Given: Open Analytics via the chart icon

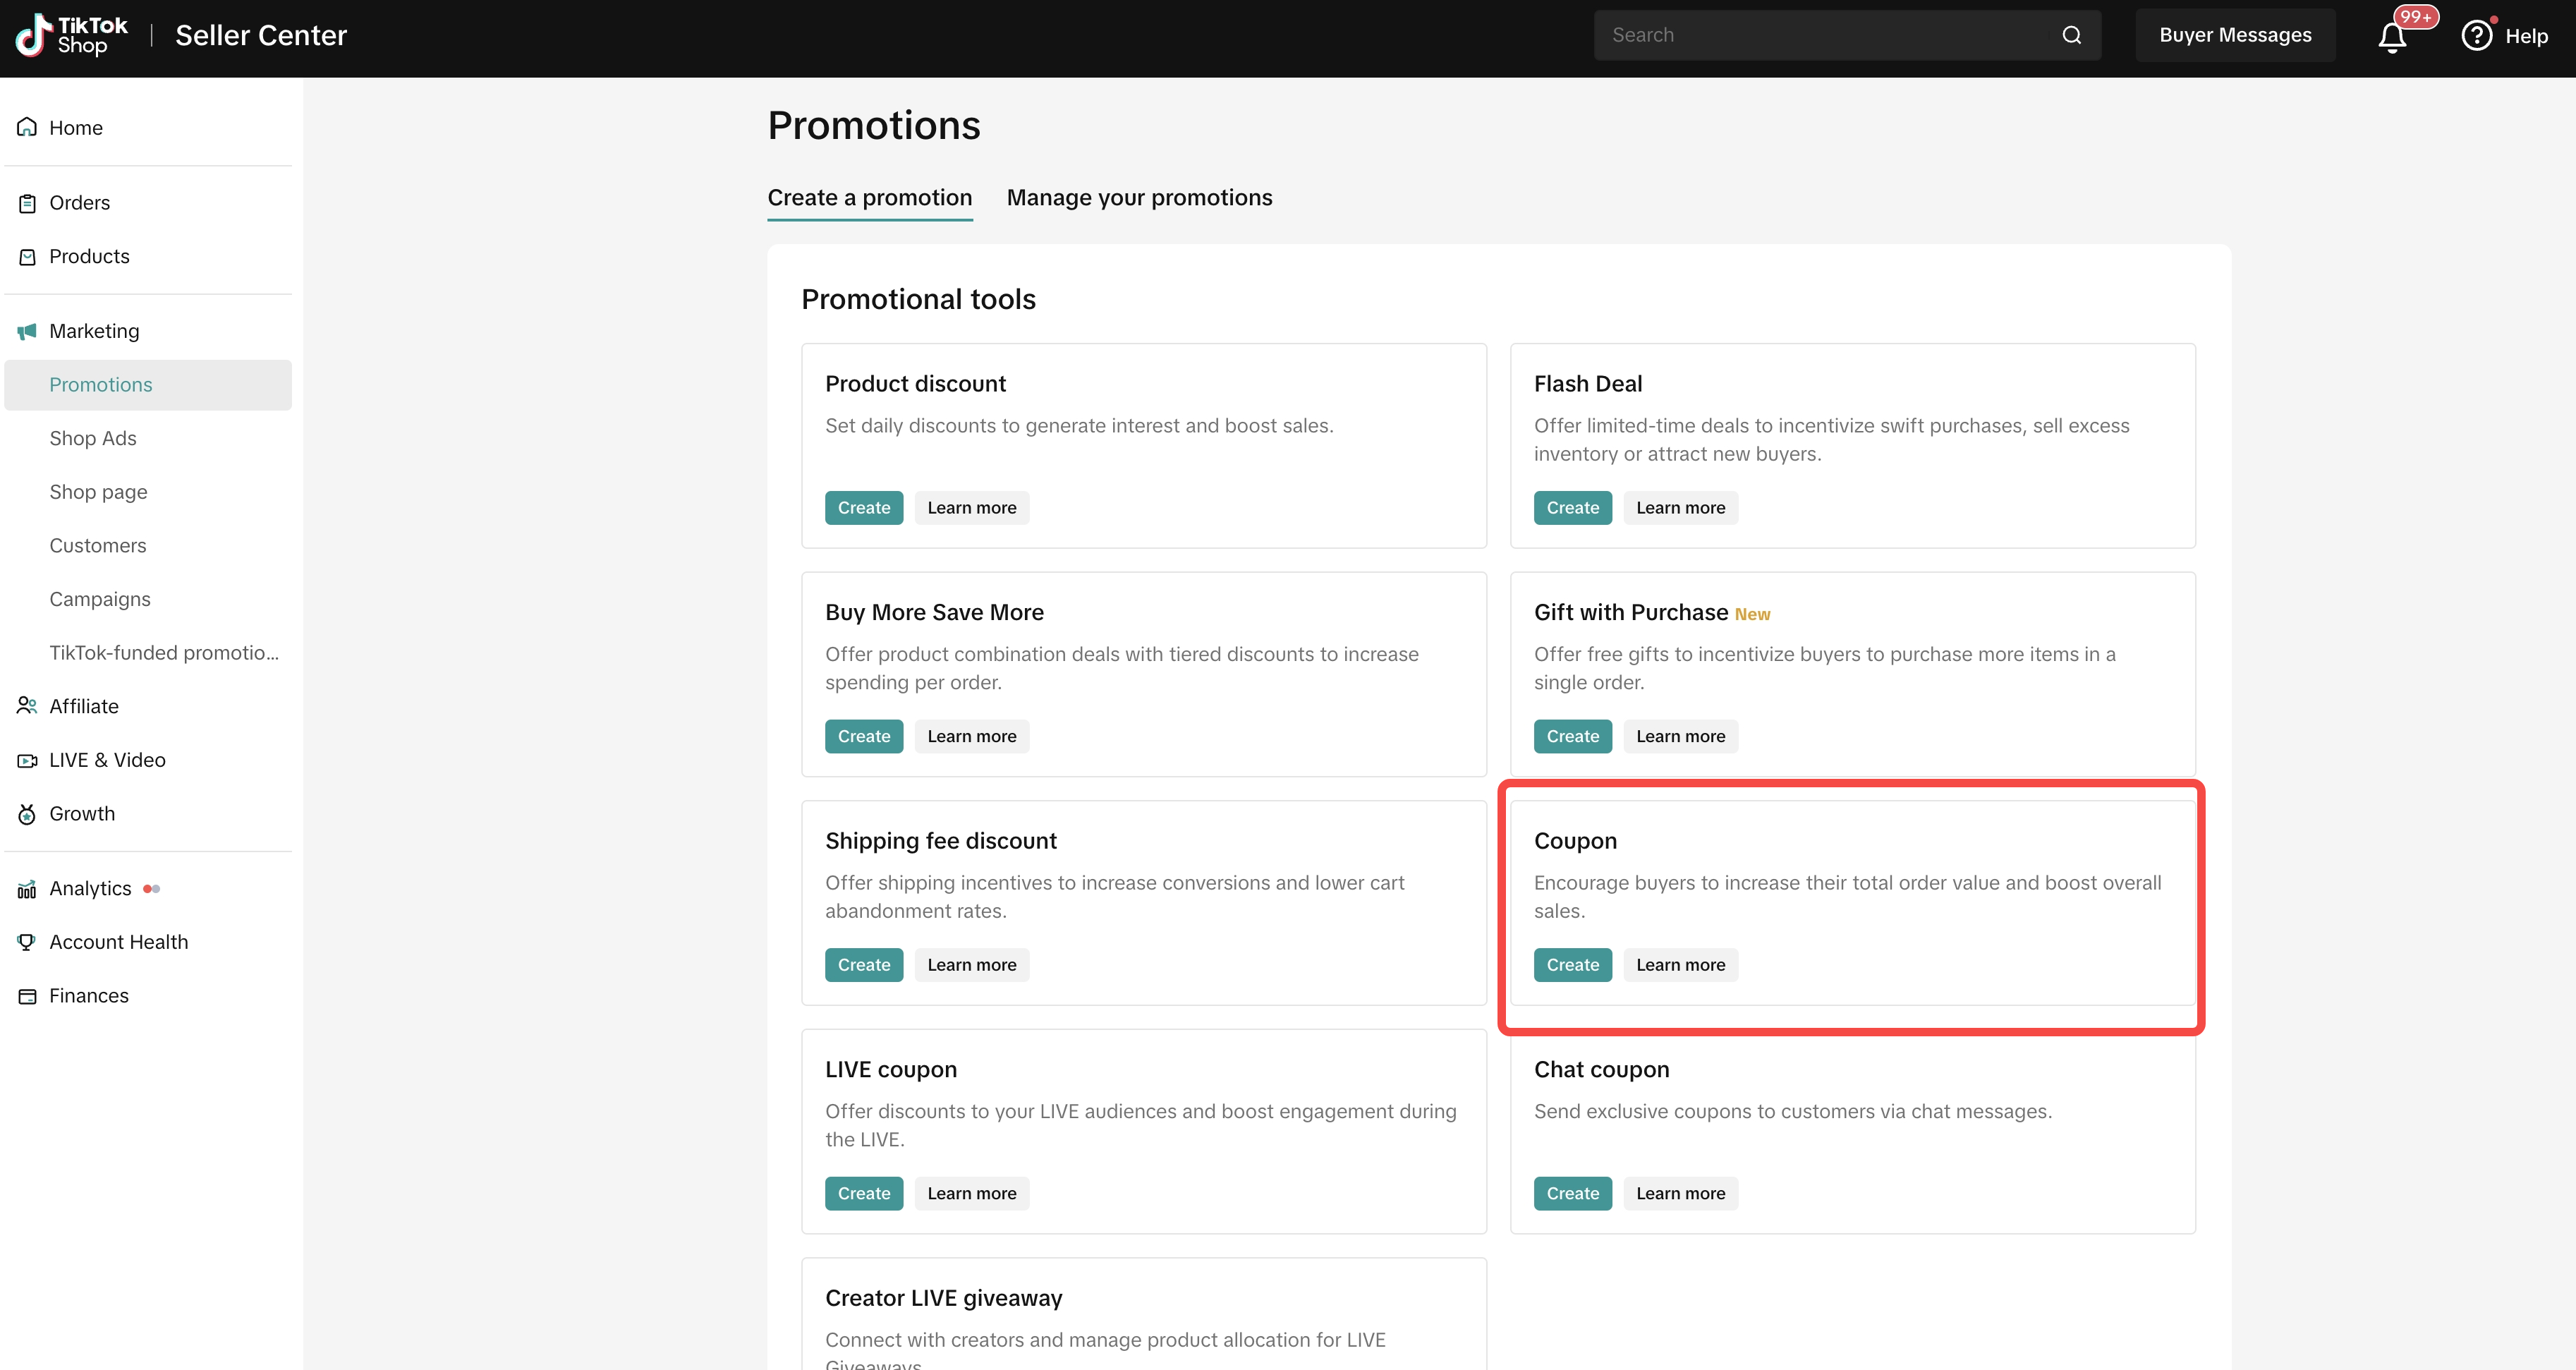Looking at the screenshot, I should click(x=27, y=889).
